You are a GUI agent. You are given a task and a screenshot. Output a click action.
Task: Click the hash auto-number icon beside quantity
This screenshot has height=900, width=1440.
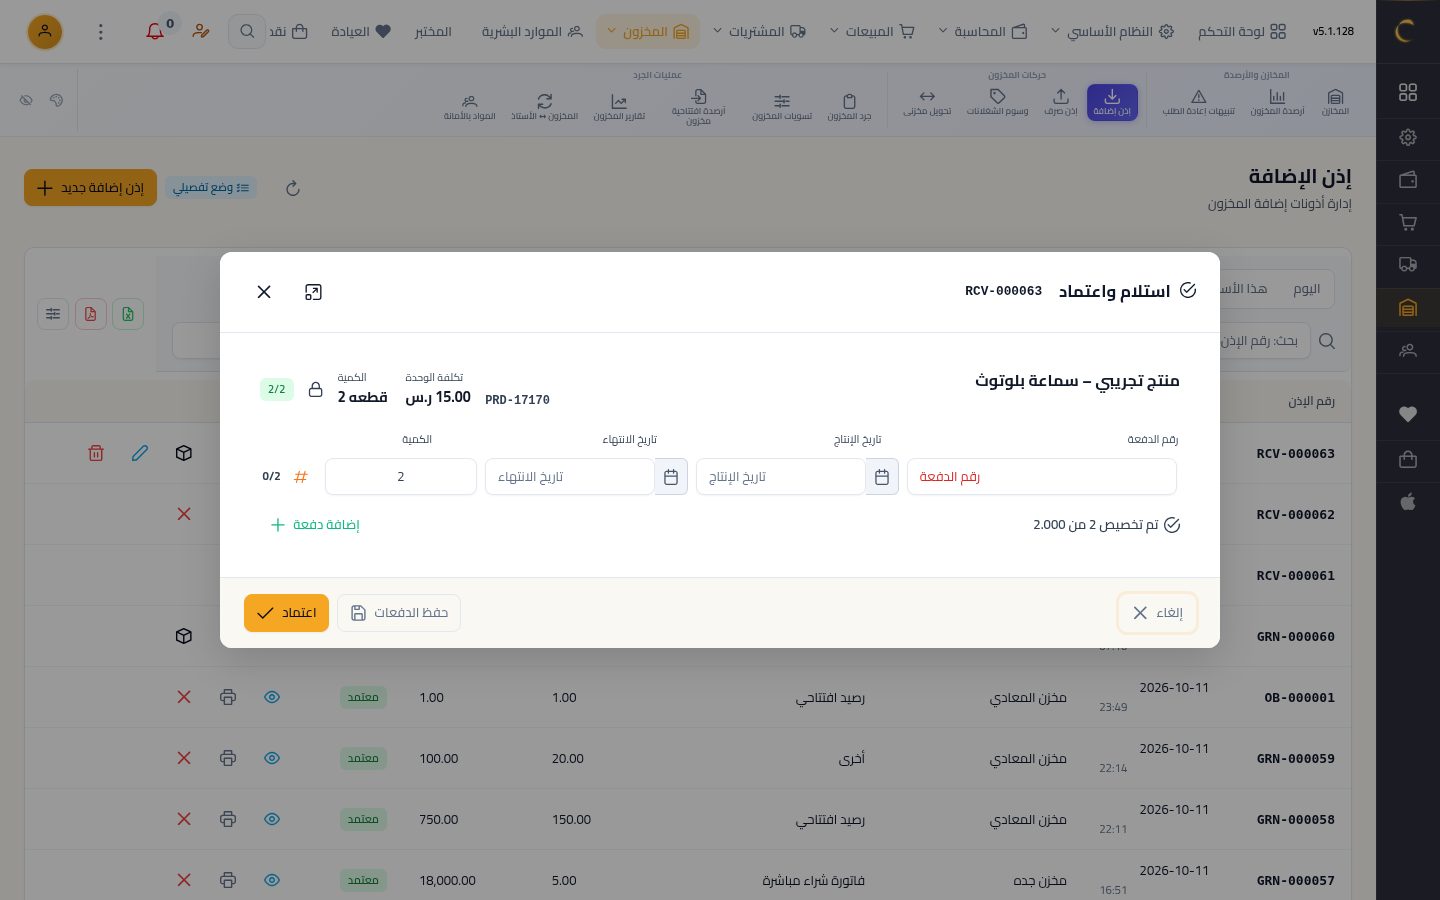coord(300,477)
